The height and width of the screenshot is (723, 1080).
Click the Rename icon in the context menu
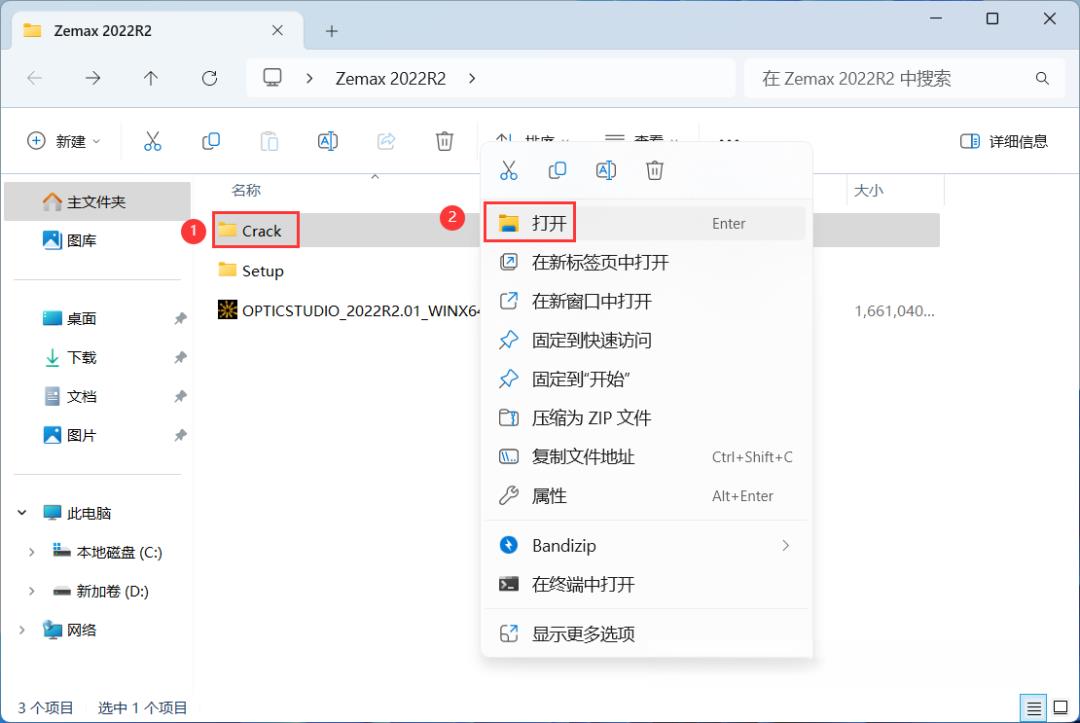click(605, 170)
